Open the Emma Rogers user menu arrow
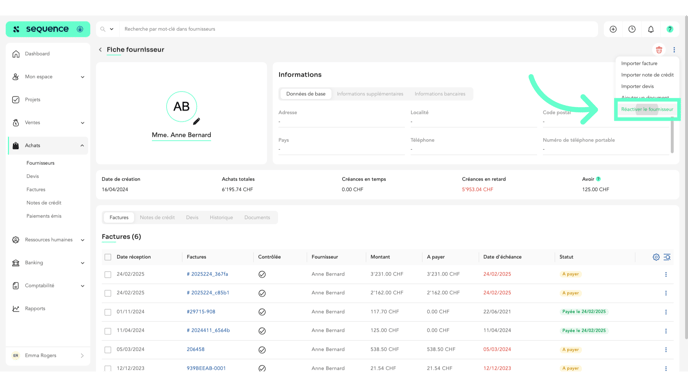 coord(82,356)
